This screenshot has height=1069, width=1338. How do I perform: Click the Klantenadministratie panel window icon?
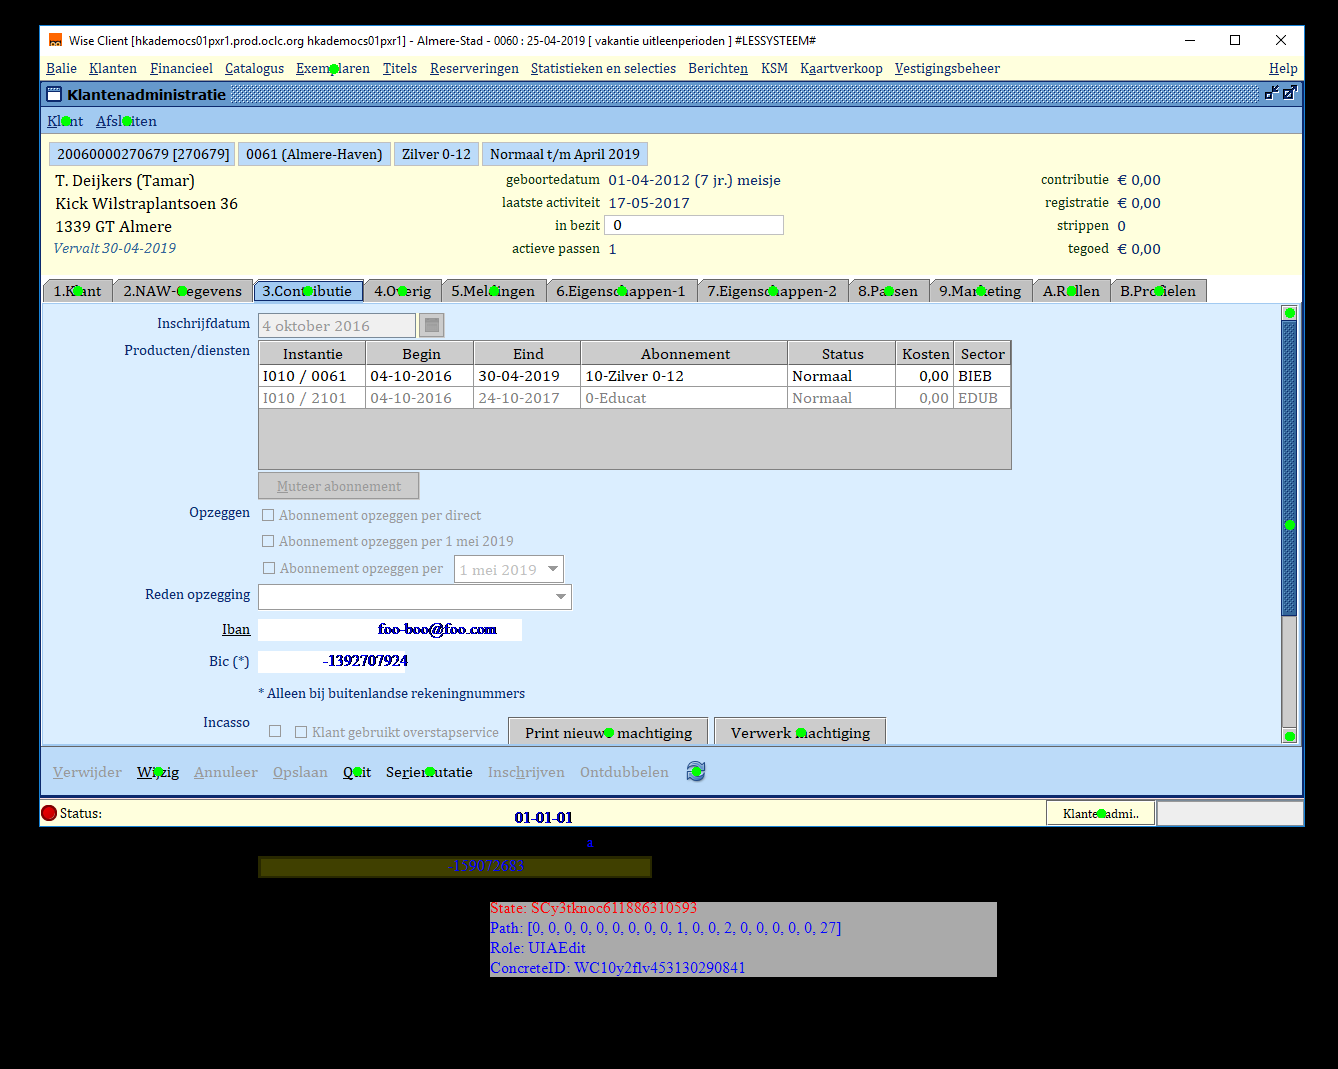[x=54, y=94]
